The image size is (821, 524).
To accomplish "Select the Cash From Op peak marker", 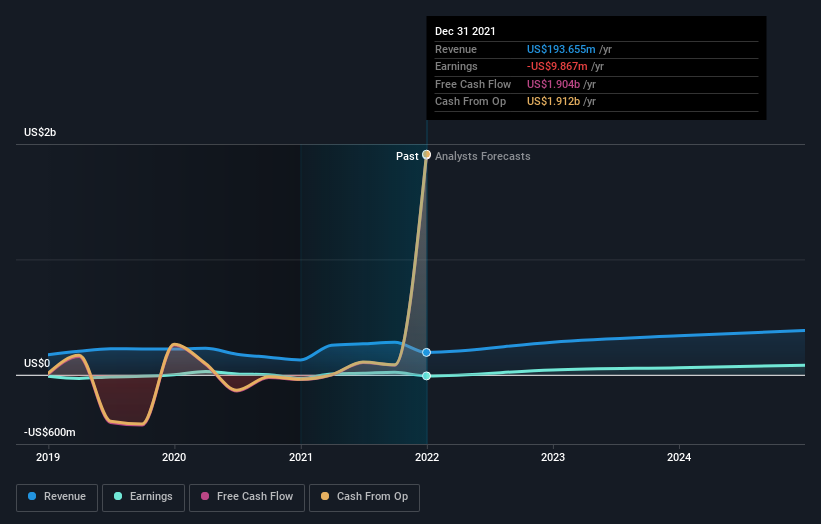I will [x=427, y=154].
